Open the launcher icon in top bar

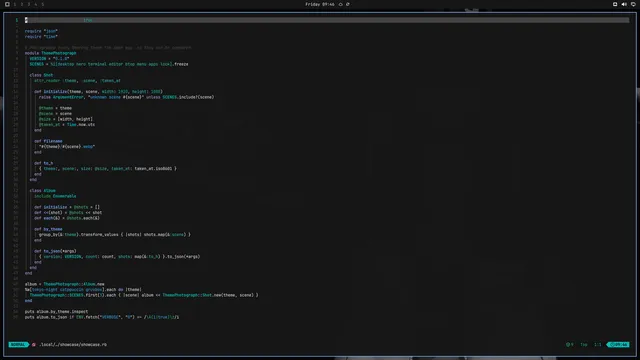pyautogui.click(x=7, y=4)
